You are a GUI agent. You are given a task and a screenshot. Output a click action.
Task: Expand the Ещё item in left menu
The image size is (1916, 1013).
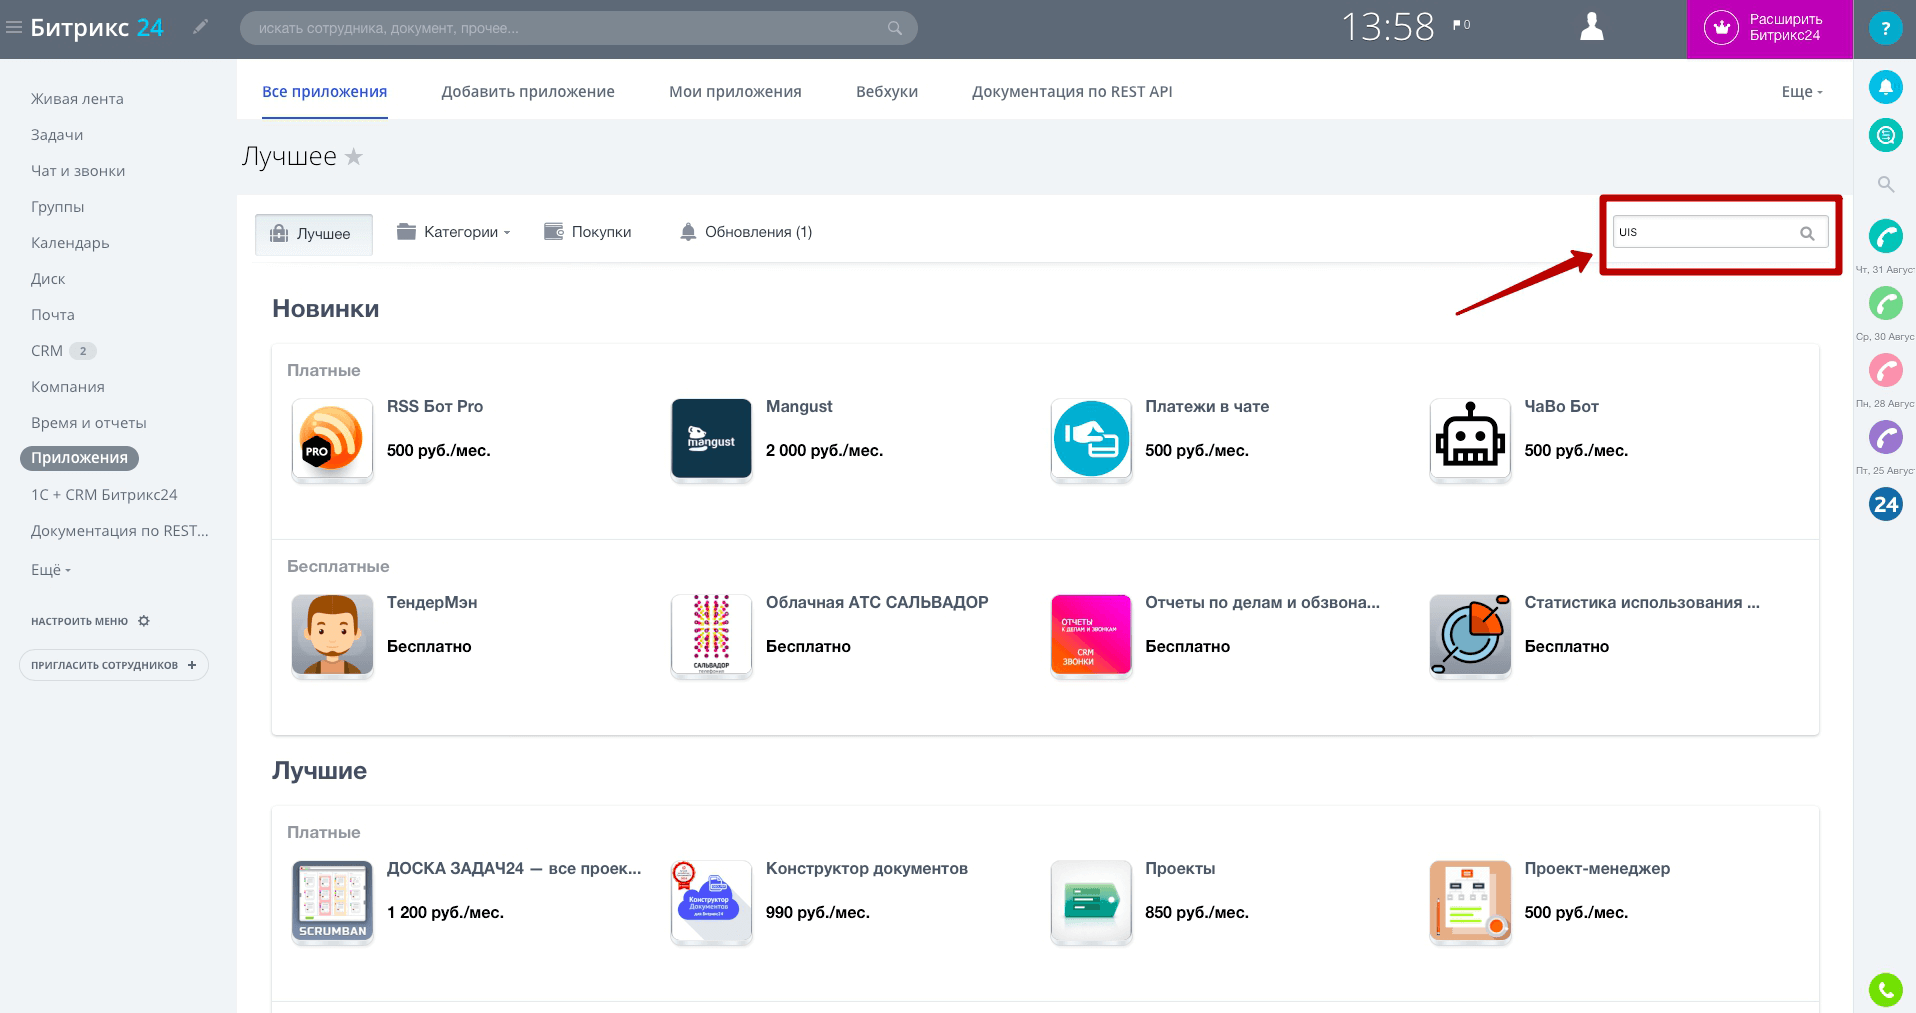51,569
